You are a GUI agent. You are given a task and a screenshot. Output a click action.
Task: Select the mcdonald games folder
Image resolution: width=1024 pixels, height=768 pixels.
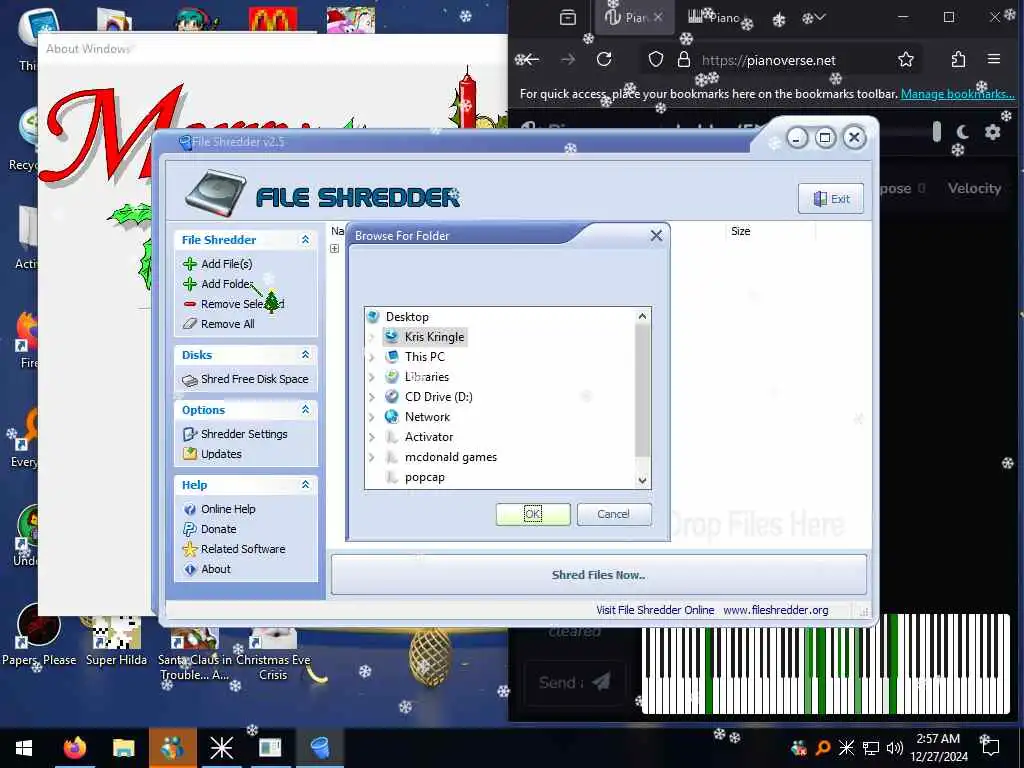(x=451, y=457)
